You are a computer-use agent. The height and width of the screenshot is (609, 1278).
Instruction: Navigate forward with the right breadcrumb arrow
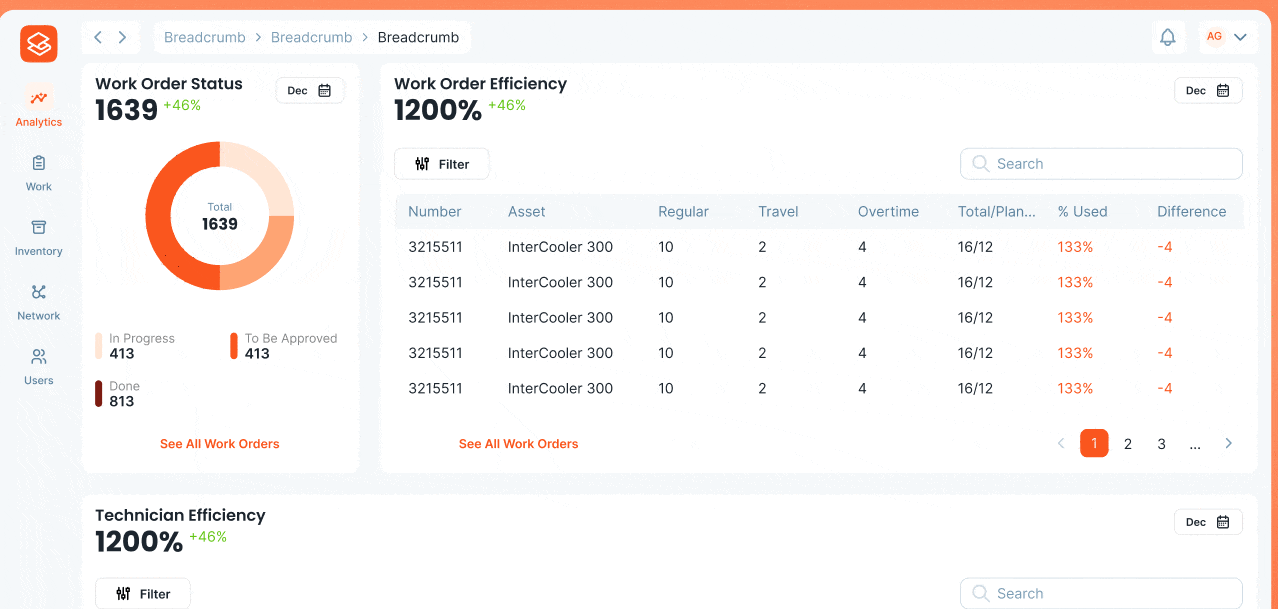123,36
